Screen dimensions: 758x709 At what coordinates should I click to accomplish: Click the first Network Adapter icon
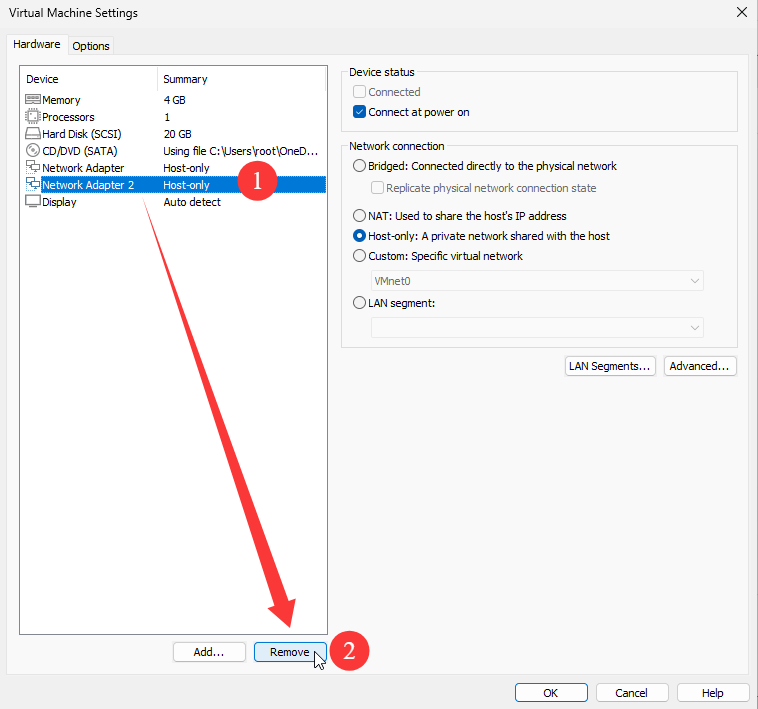point(32,168)
